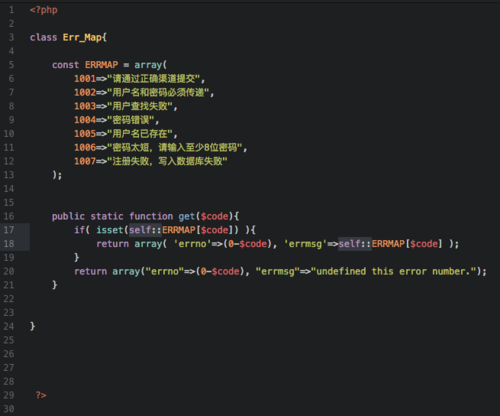This screenshot has height=416, width=500.
Task: Click error code 1001 key
Action: pos(85,79)
